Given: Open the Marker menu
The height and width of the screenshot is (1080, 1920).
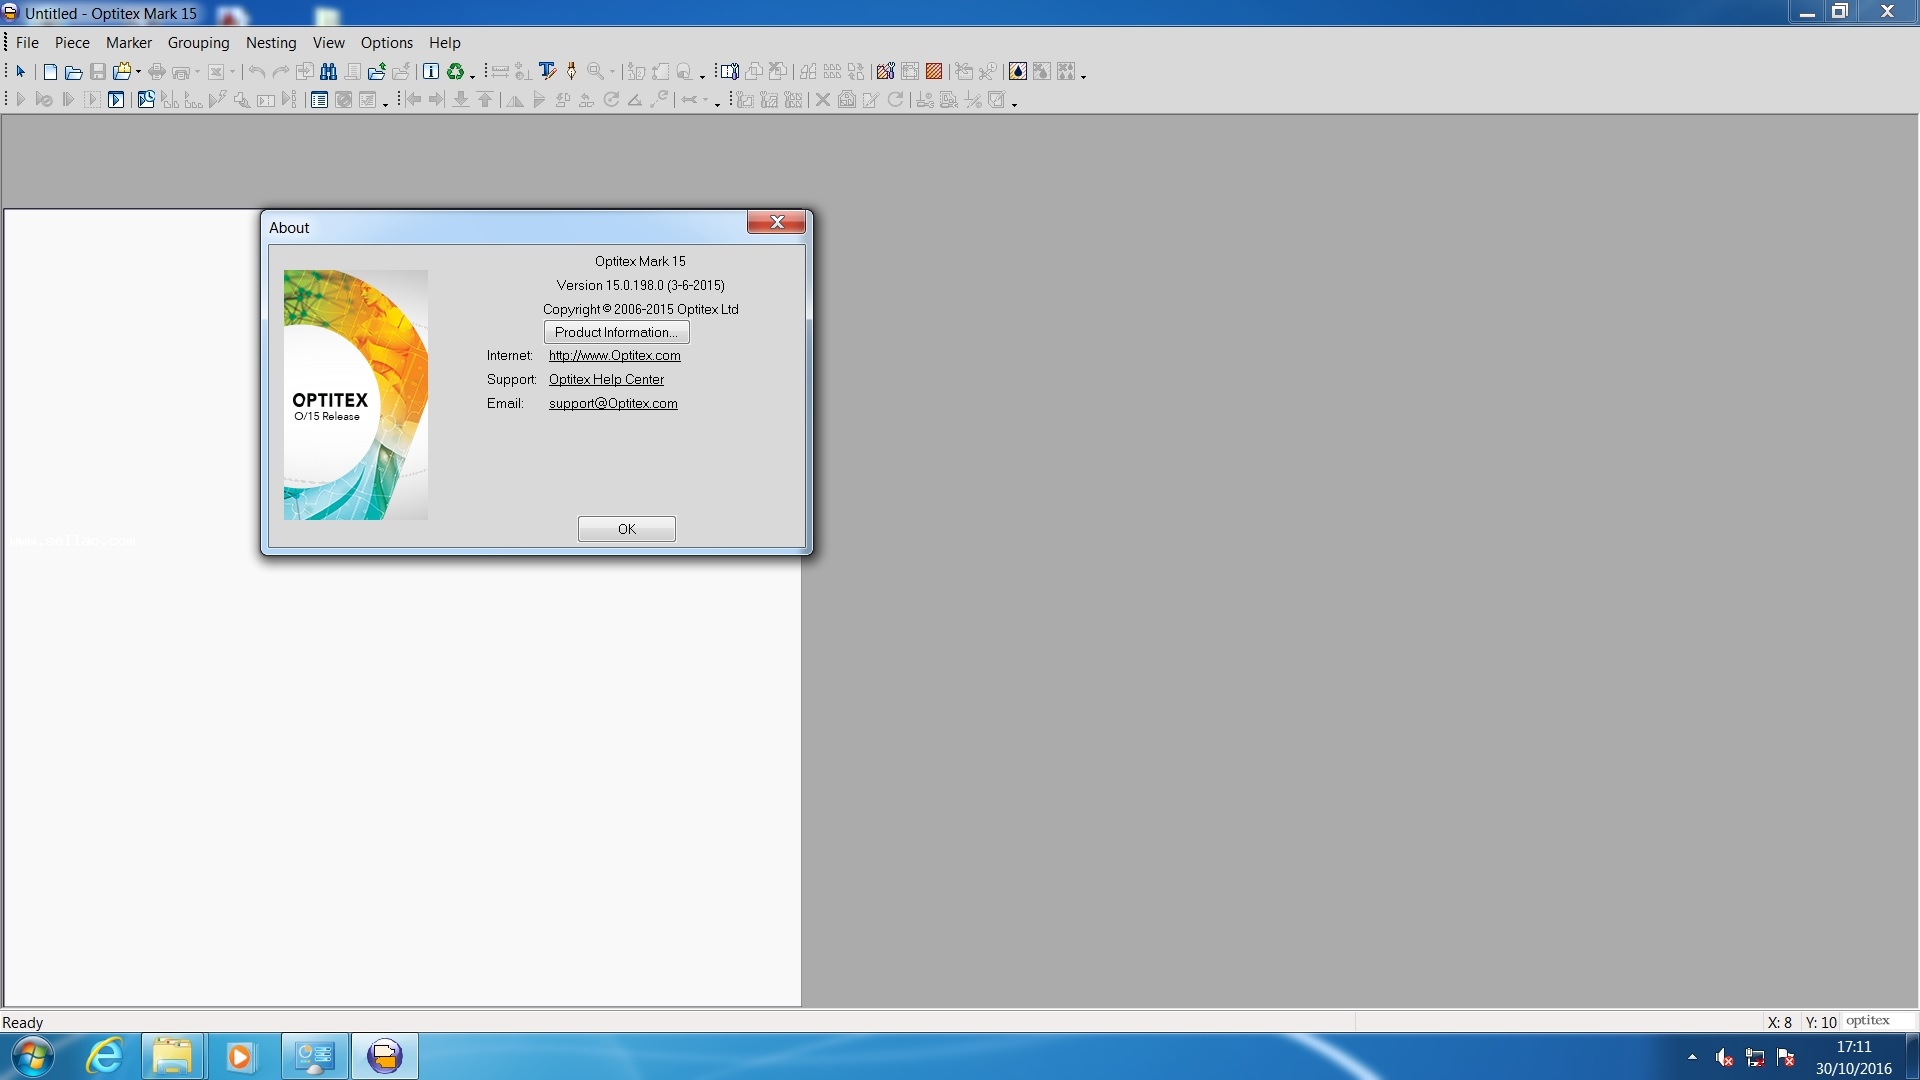Looking at the screenshot, I should [129, 43].
